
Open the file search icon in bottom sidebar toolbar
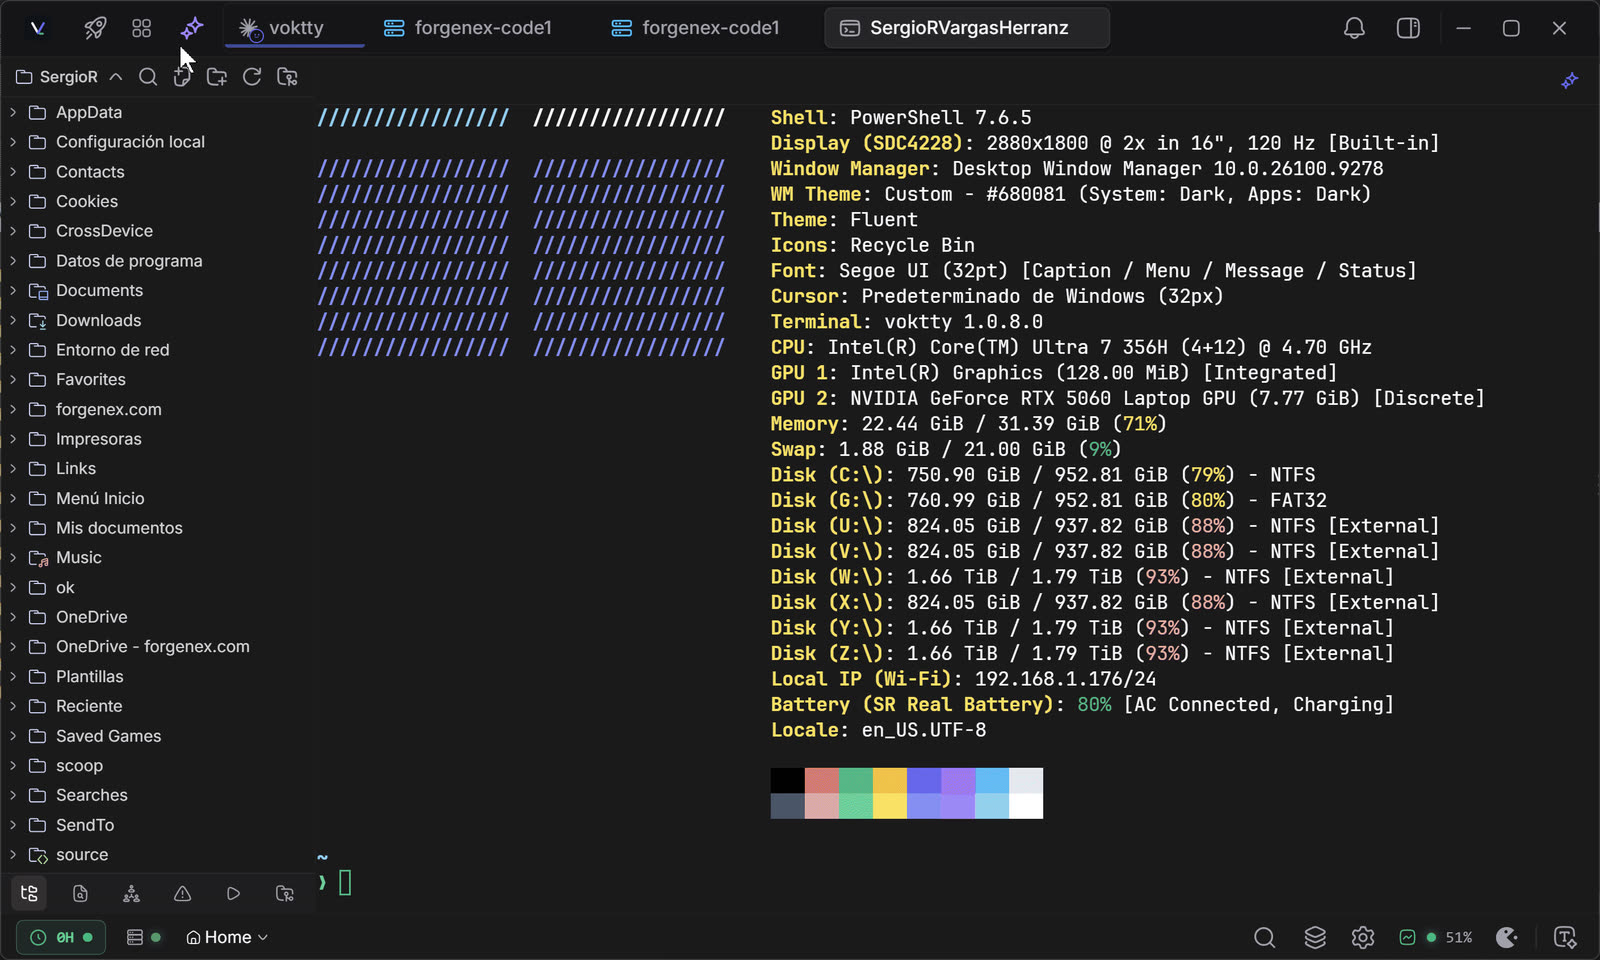(x=81, y=893)
